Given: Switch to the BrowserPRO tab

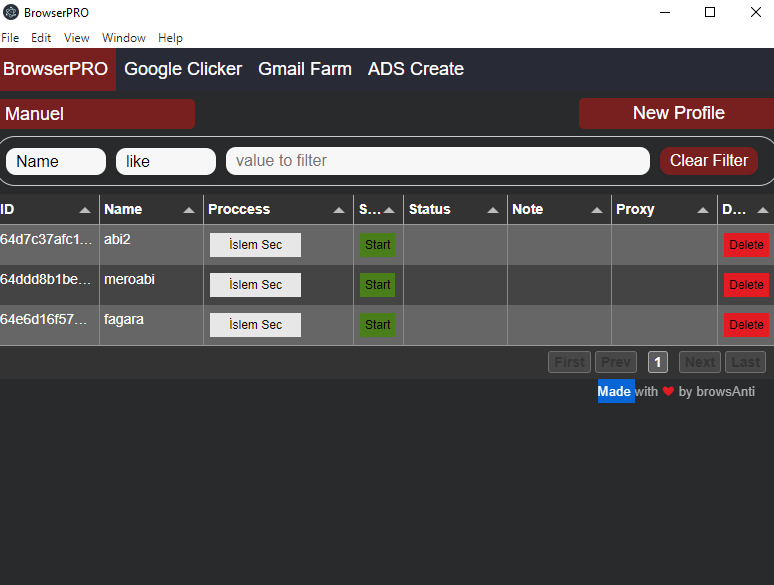Looking at the screenshot, I should pyautogui.click(x=58, y=69).
